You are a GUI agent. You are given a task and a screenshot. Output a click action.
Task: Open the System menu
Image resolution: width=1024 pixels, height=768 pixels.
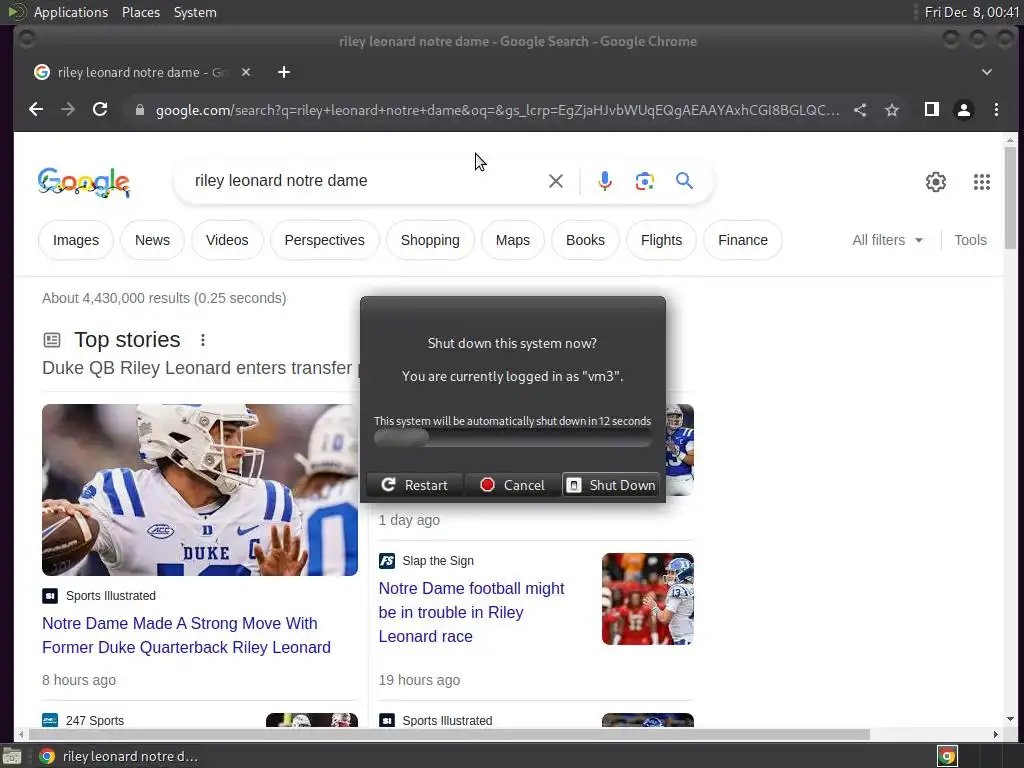pos(195,12)
